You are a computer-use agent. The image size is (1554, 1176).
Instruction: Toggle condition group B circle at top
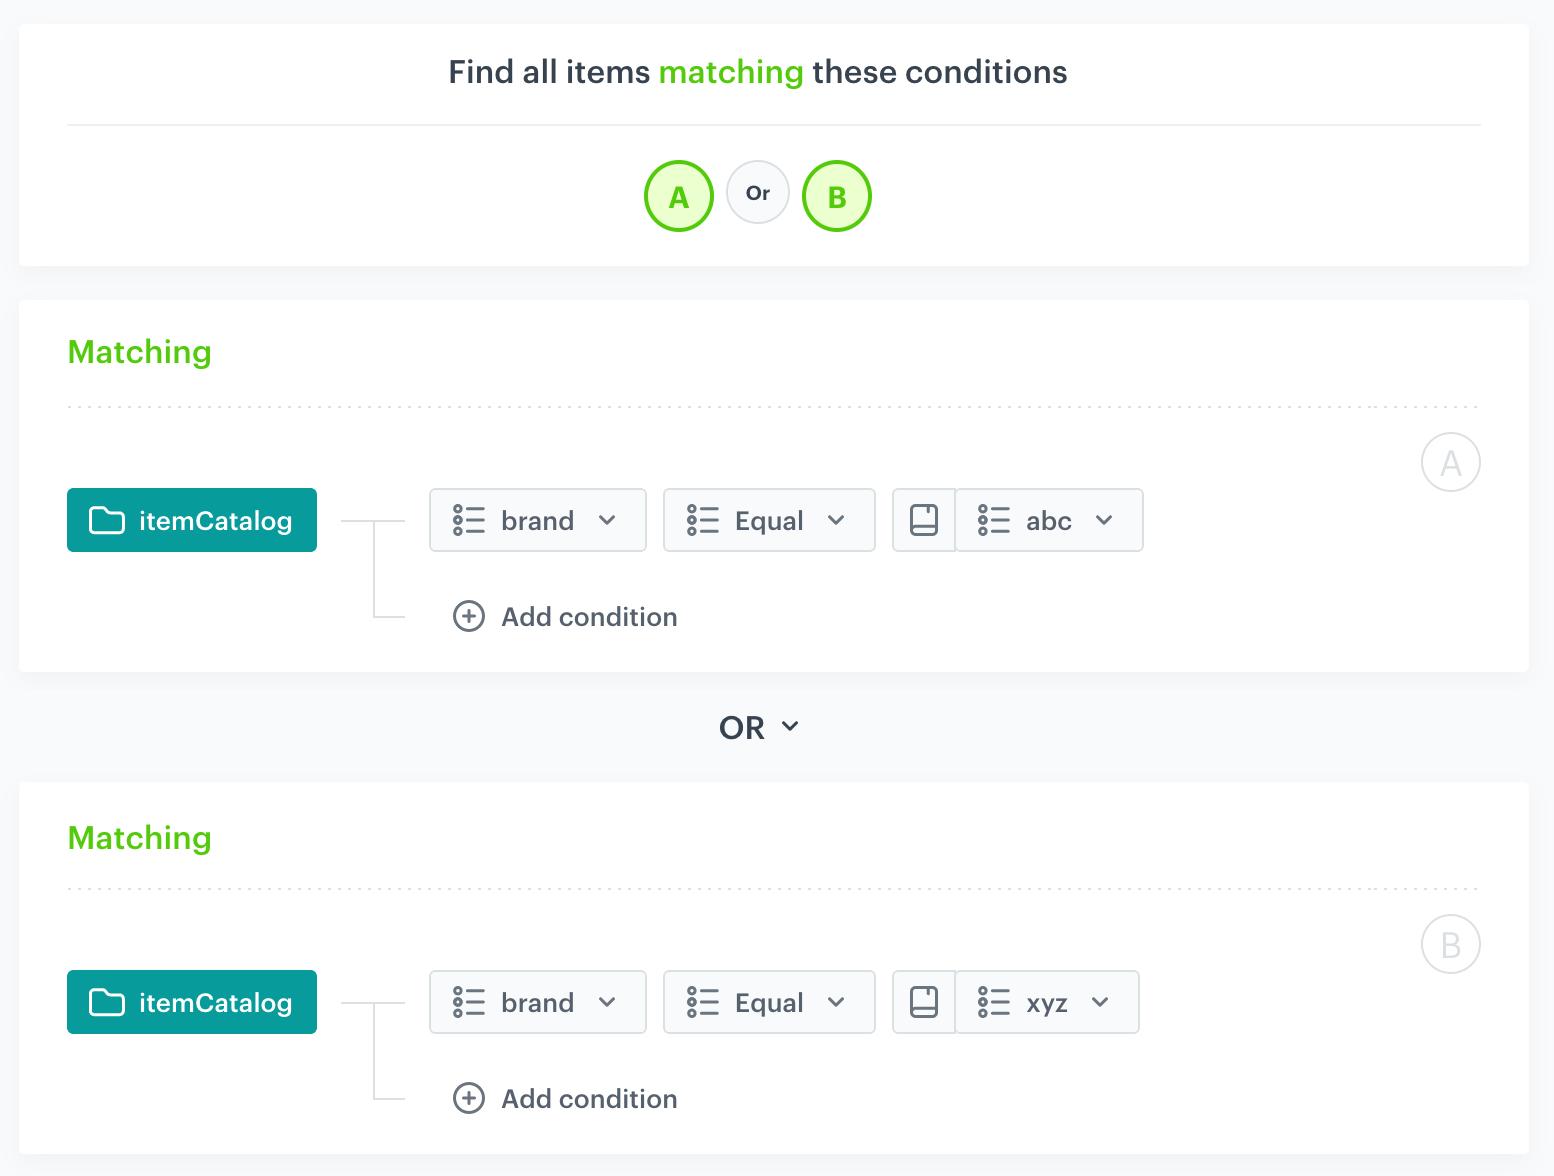click(x=836, y=196)
